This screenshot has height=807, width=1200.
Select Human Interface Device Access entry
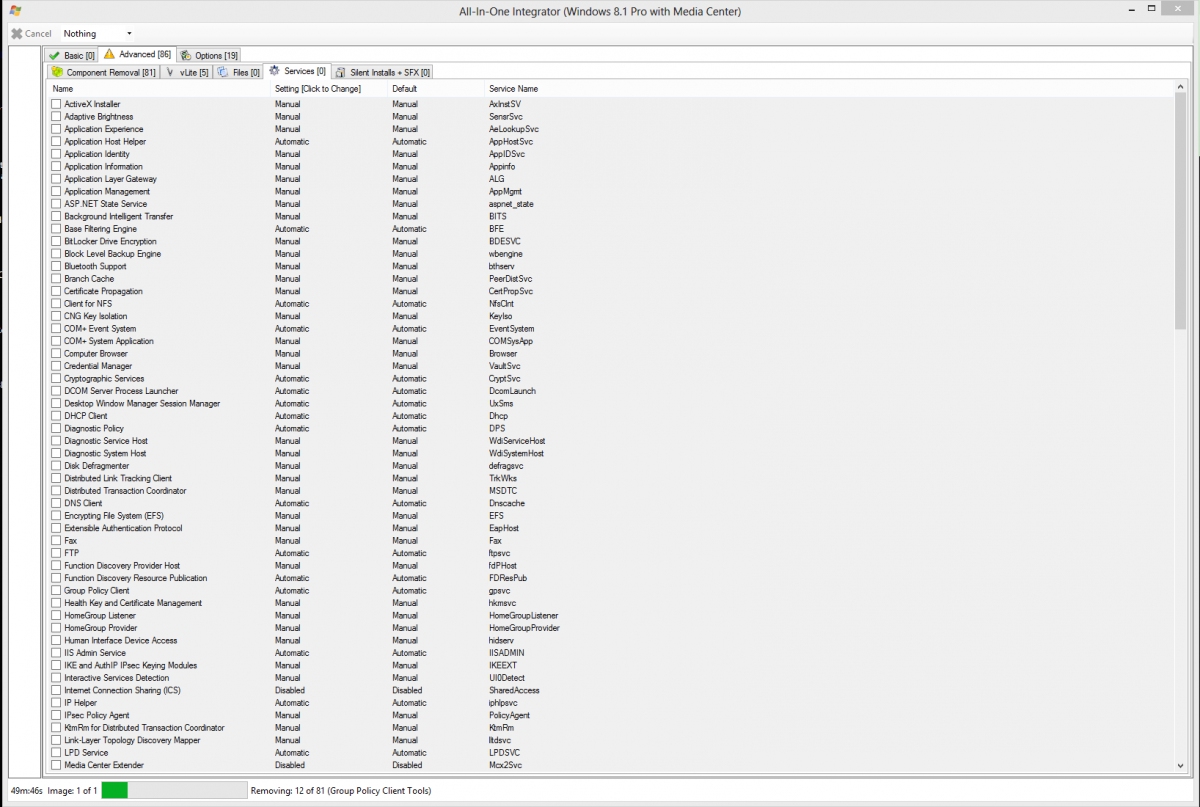coord(120,640)
